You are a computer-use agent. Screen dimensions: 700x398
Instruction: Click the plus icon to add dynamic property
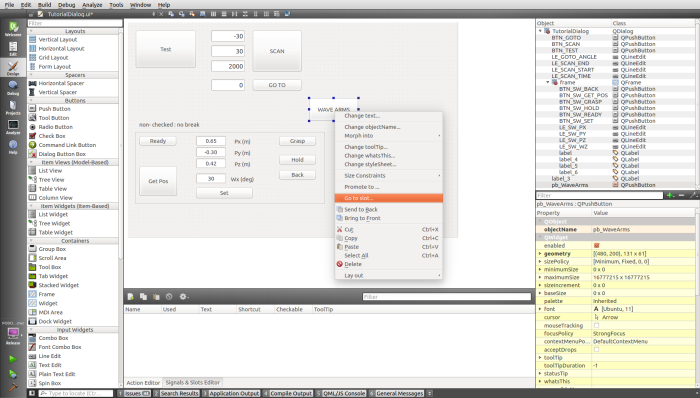click(x=670, y=195)
